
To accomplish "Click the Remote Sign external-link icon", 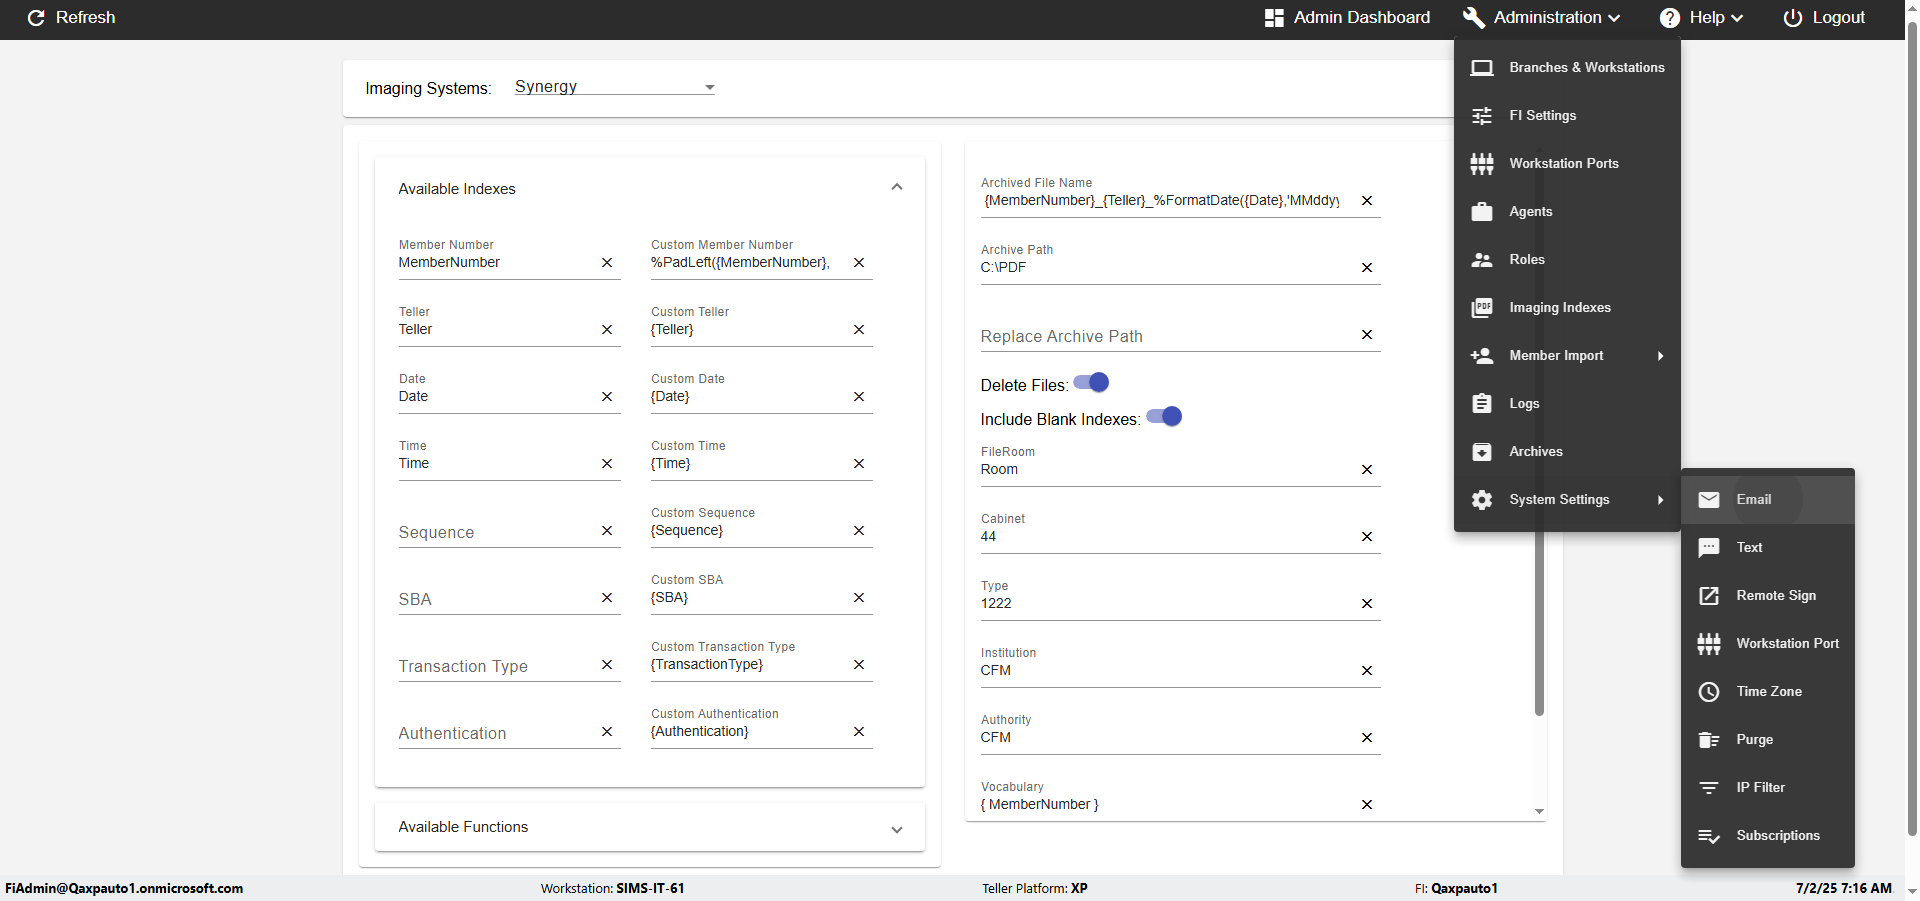I will coord(1709,596).
